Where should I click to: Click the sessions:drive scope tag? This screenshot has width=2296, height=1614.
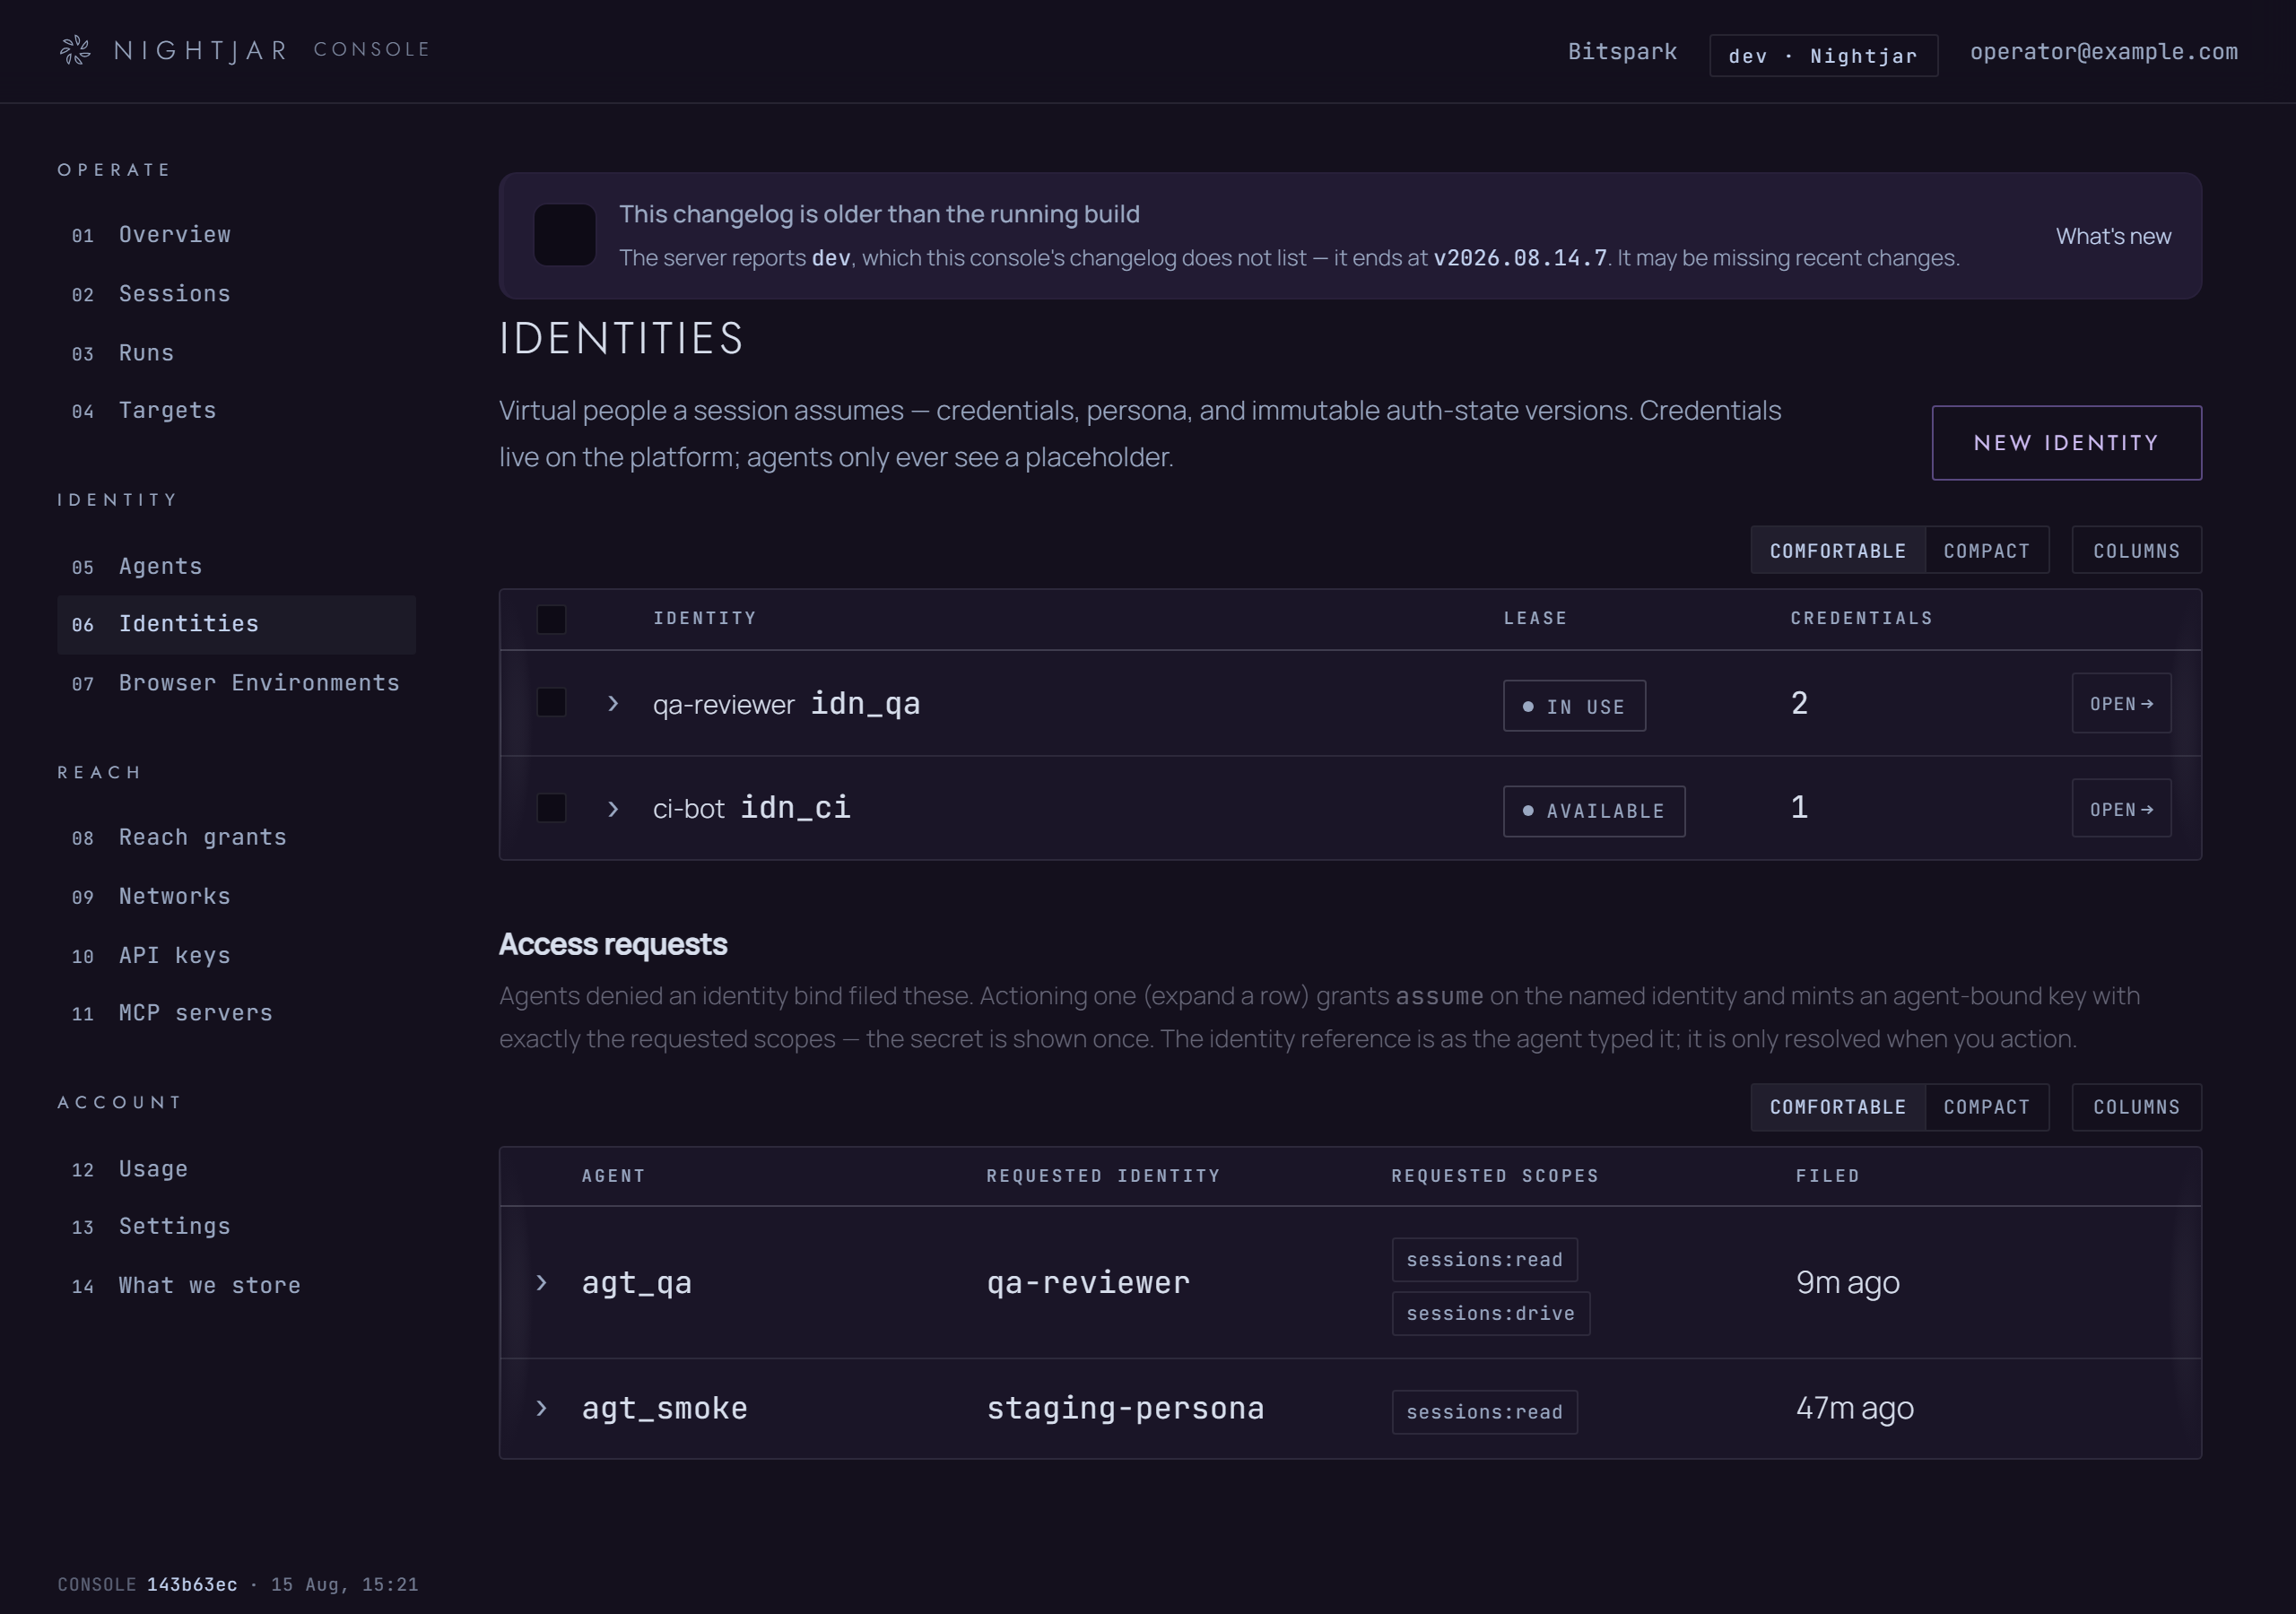tap(1491, 1314)
